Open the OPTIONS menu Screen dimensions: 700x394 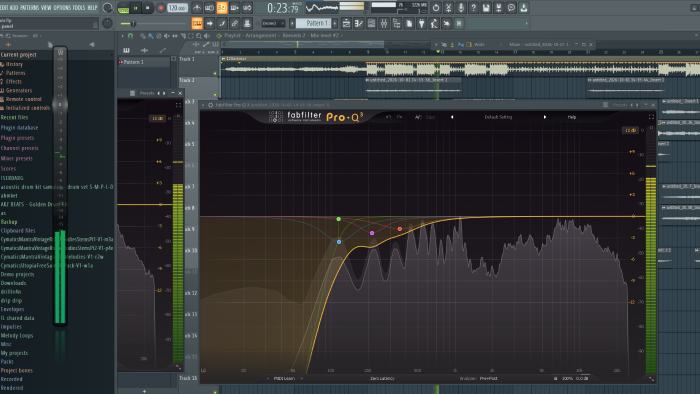(x=62, y=8)
